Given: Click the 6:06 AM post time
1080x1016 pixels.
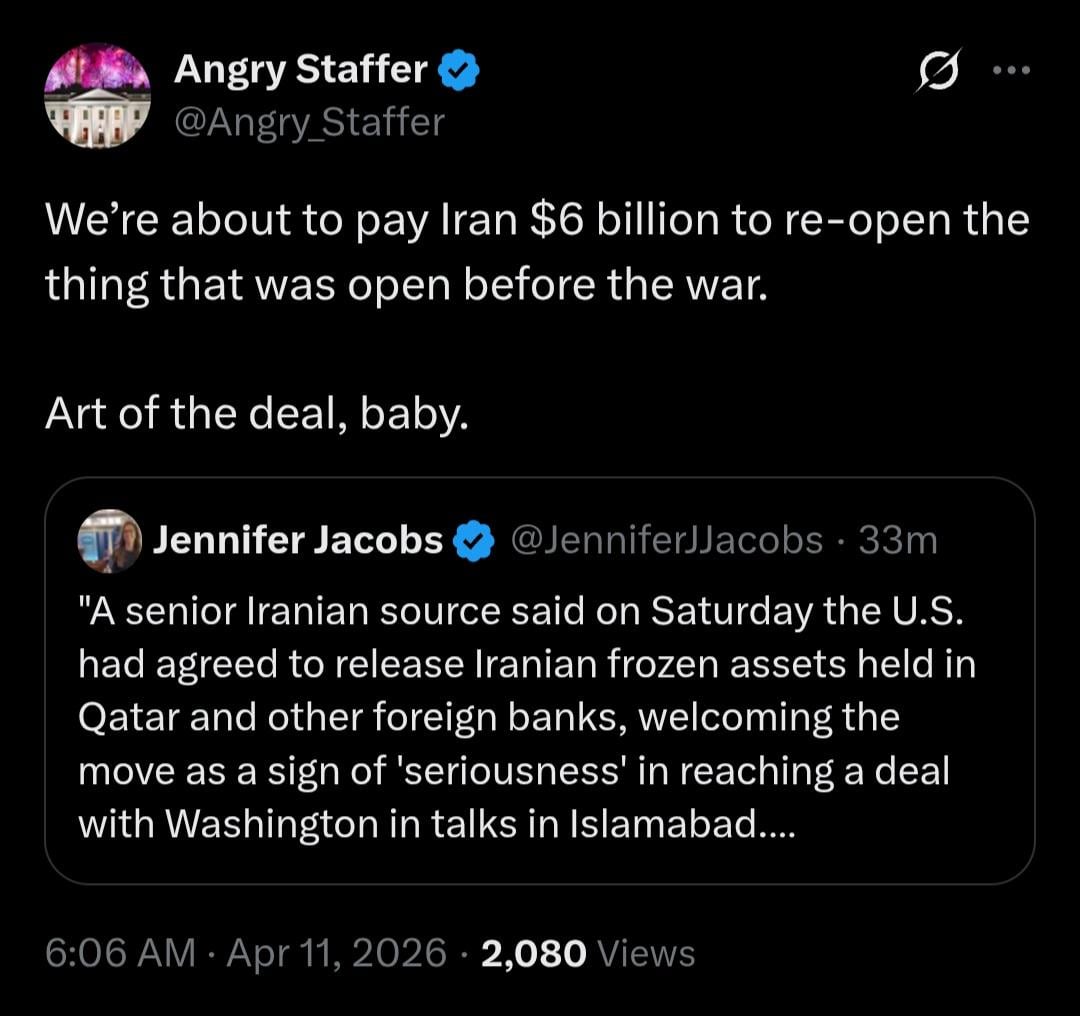Looking at the screenshot, I should [x=121, y=953].
